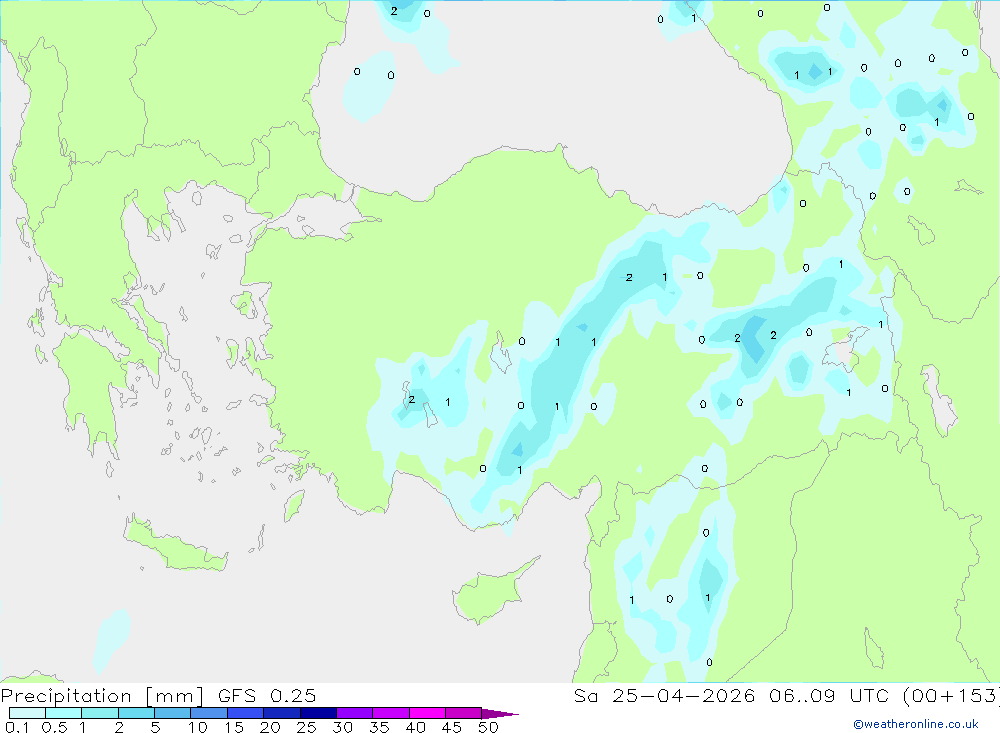This screenshot has width=1000, height=733.
Task: Click the 35–40 mm purple legend swatch
Action: click(x=391, y=713)
